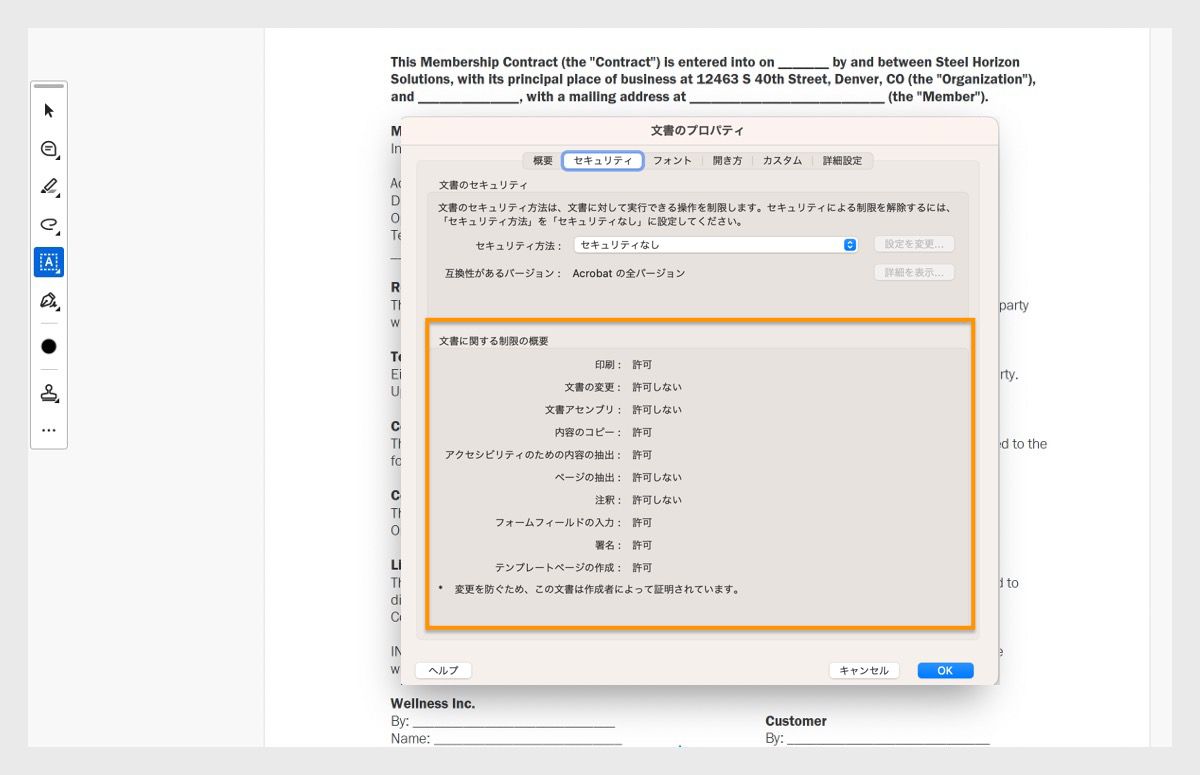Click the ellipsis for more tools

click(48, 430)
